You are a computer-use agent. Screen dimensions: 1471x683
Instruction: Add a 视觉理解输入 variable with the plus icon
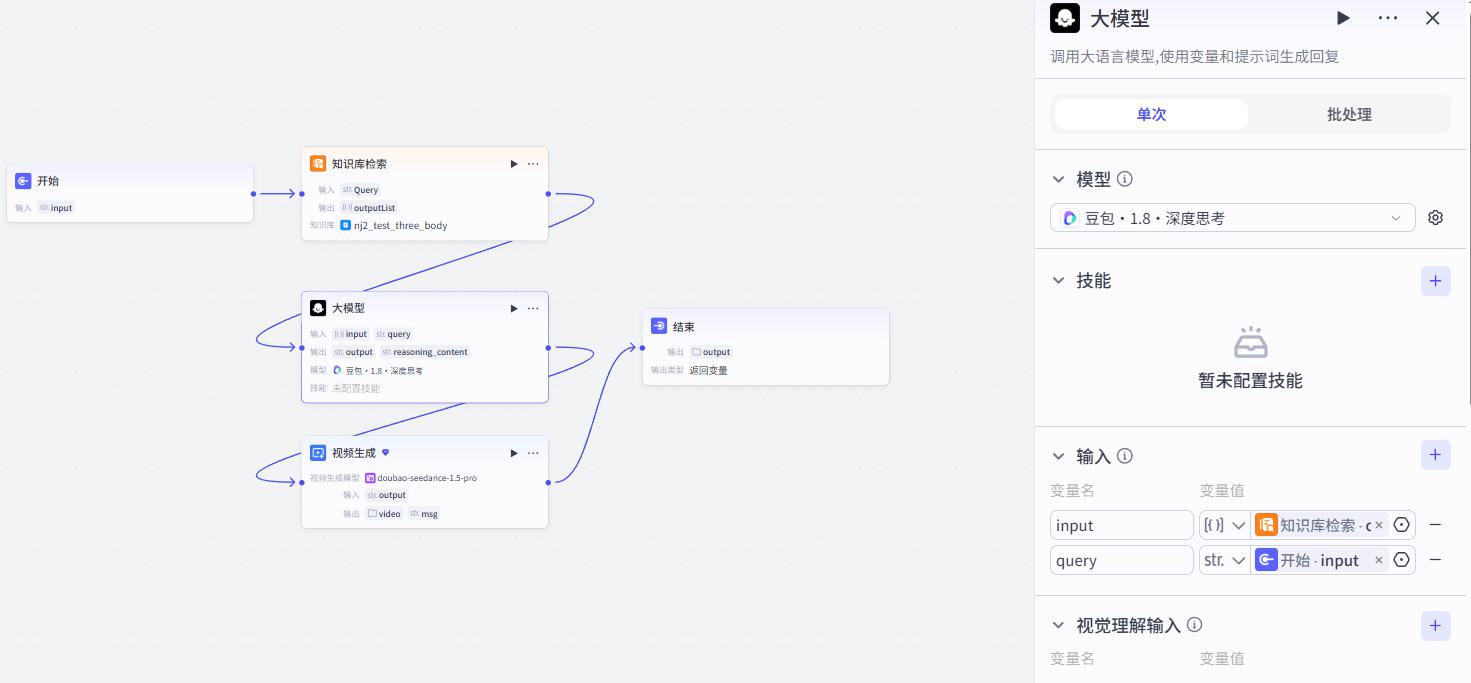pos(1435,625)
